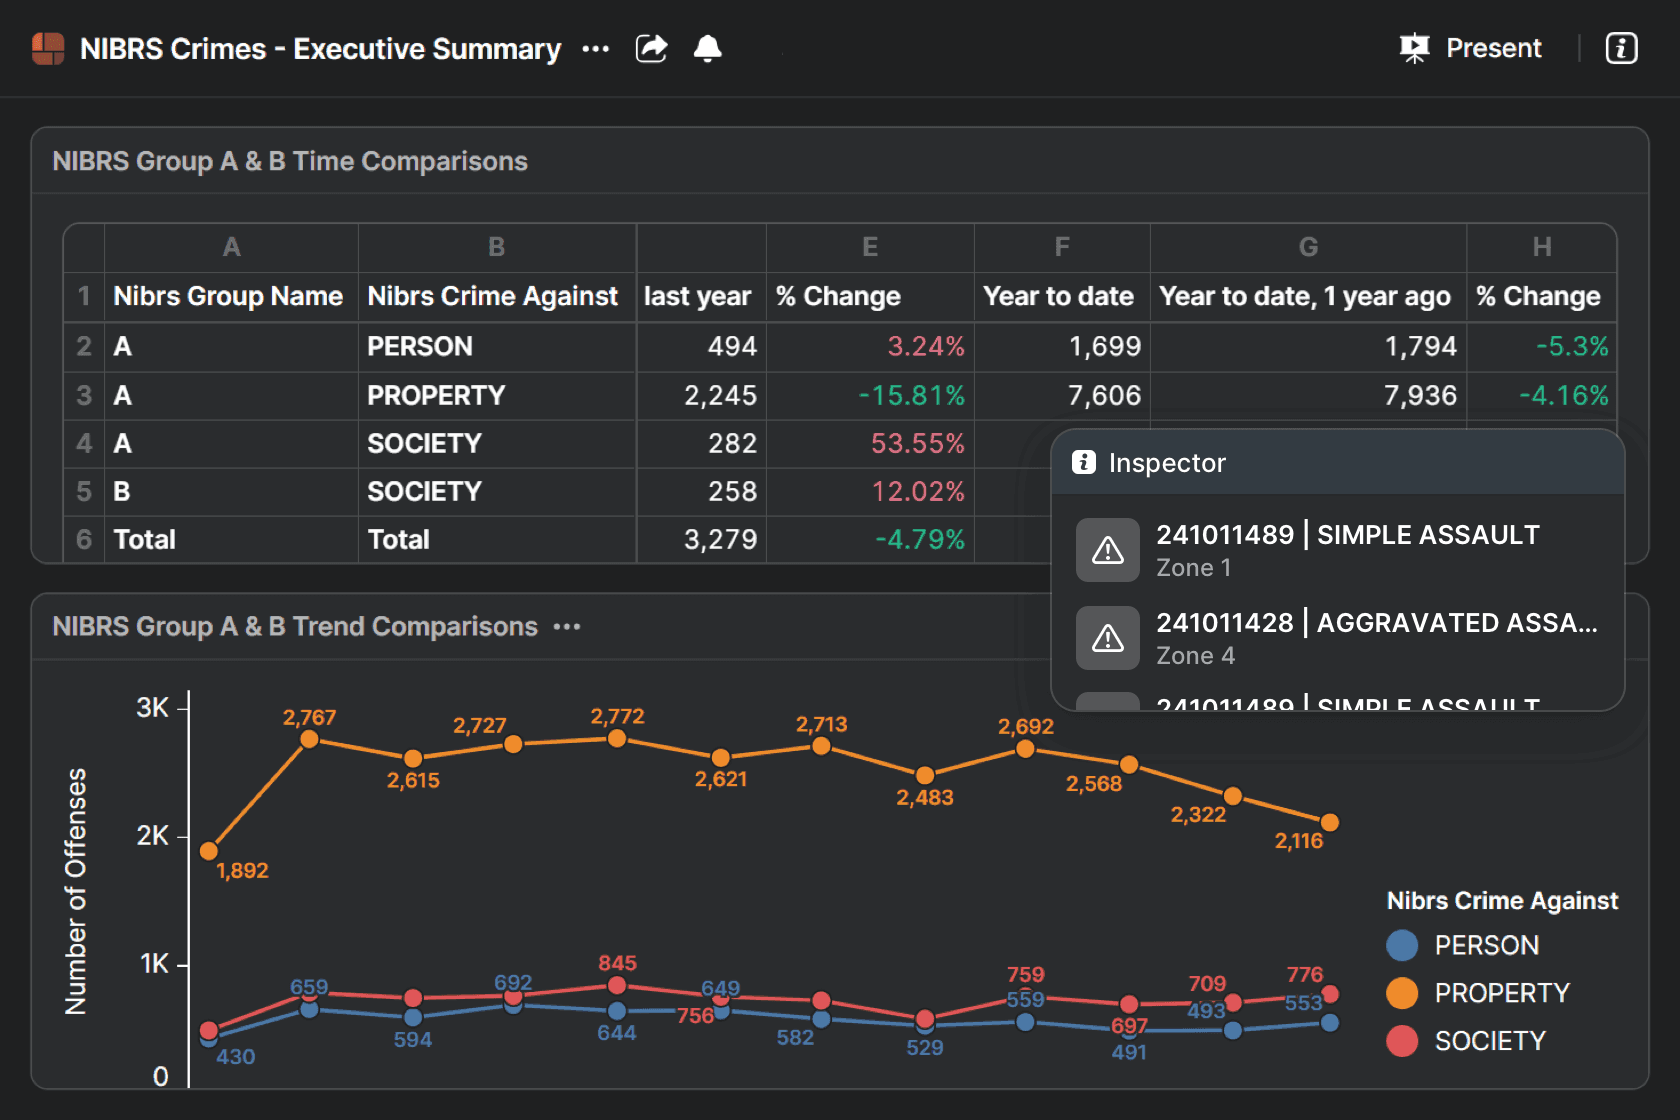This screenshot has width=1680, height=1120.
Task: Open incident 241011489 Simple Assault entry
Action: coord(1347,535)
